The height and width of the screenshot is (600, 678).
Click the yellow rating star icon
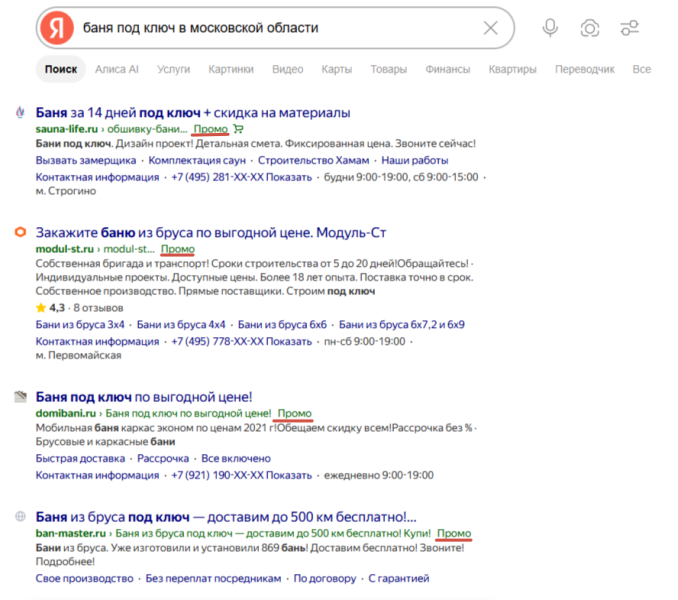click(41, 308)
